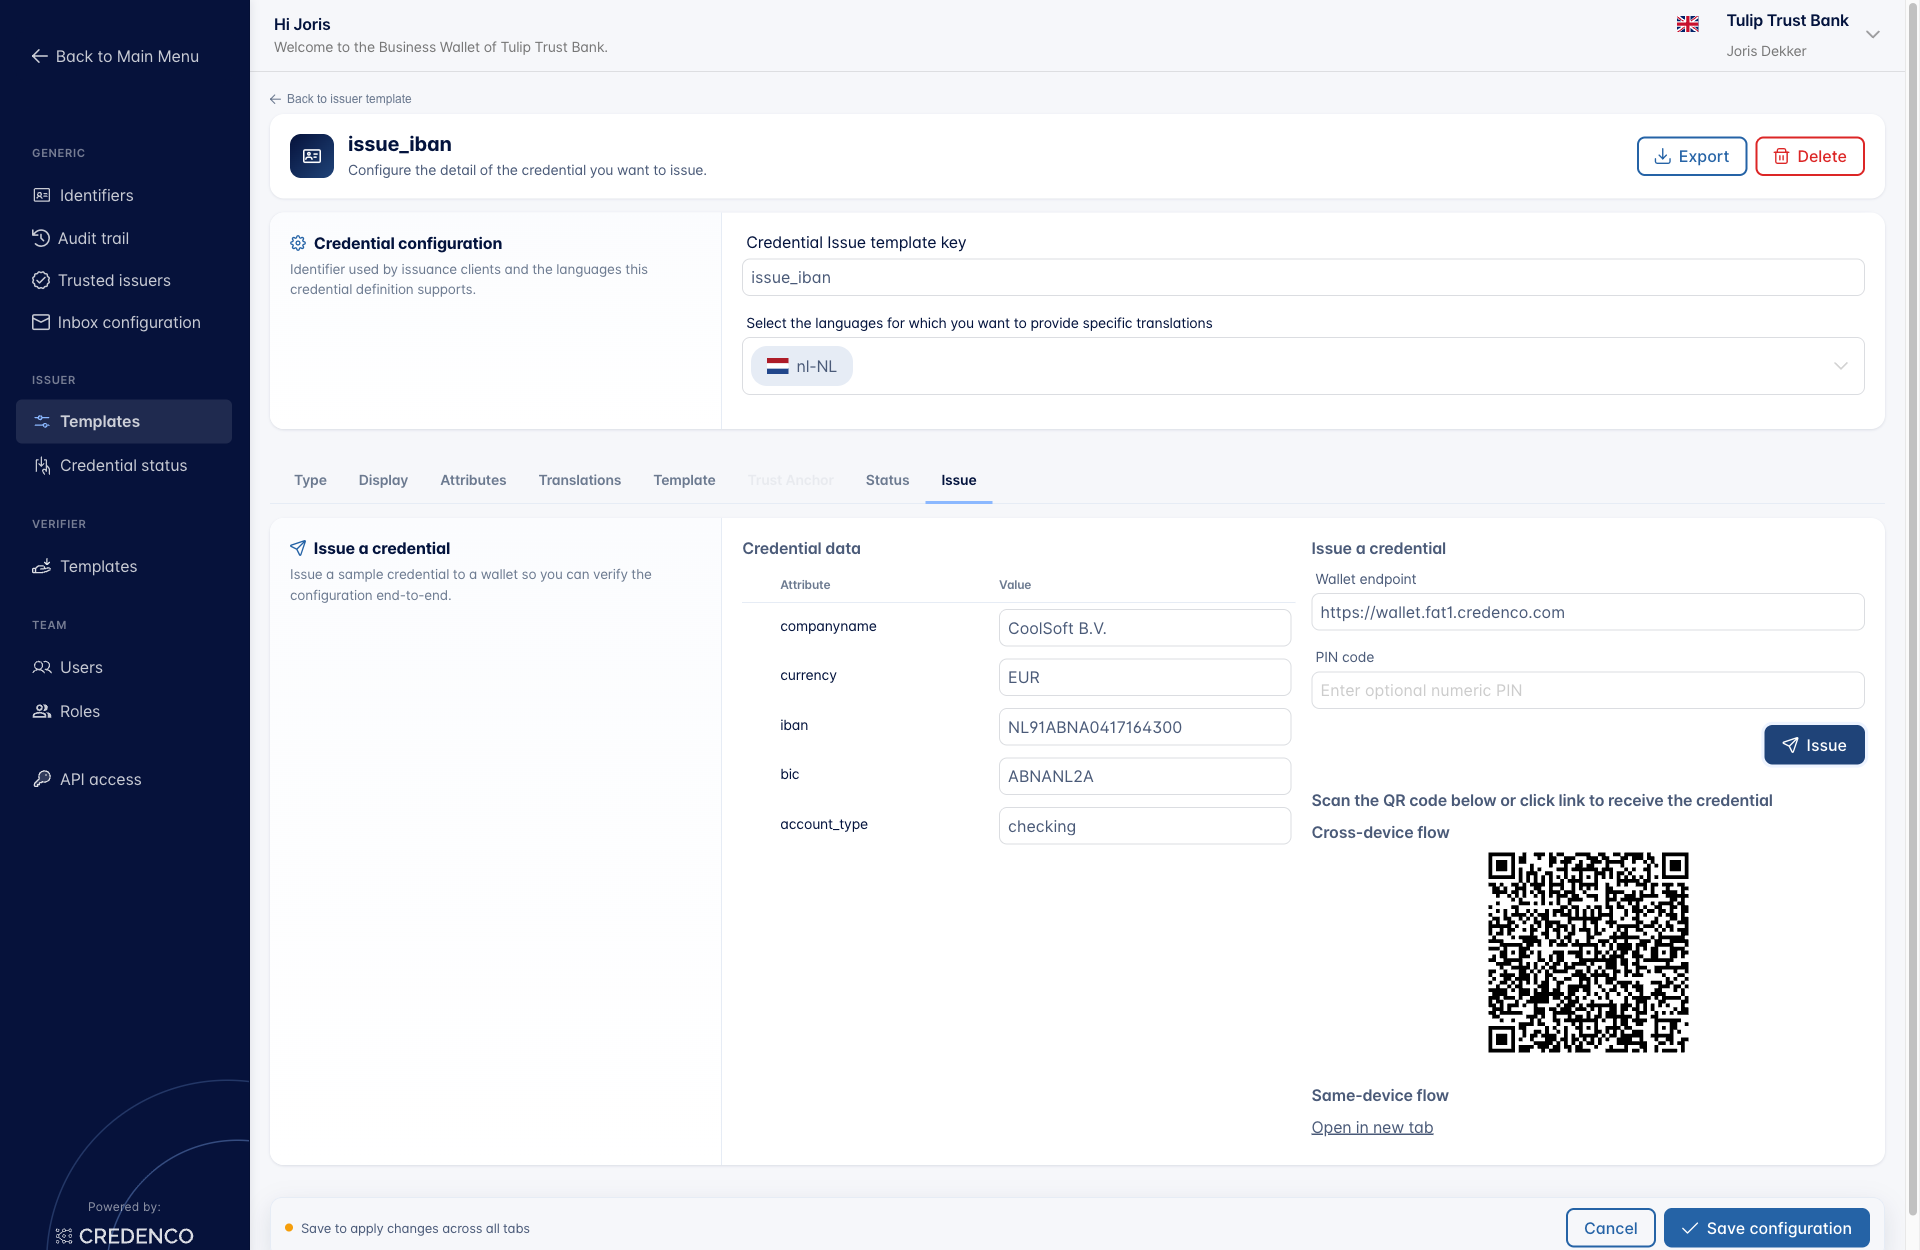Cancel the configuration changes
Image resolution: width=1920 pixels, height=1250 pixels.
click(x=1610, y=1228)
